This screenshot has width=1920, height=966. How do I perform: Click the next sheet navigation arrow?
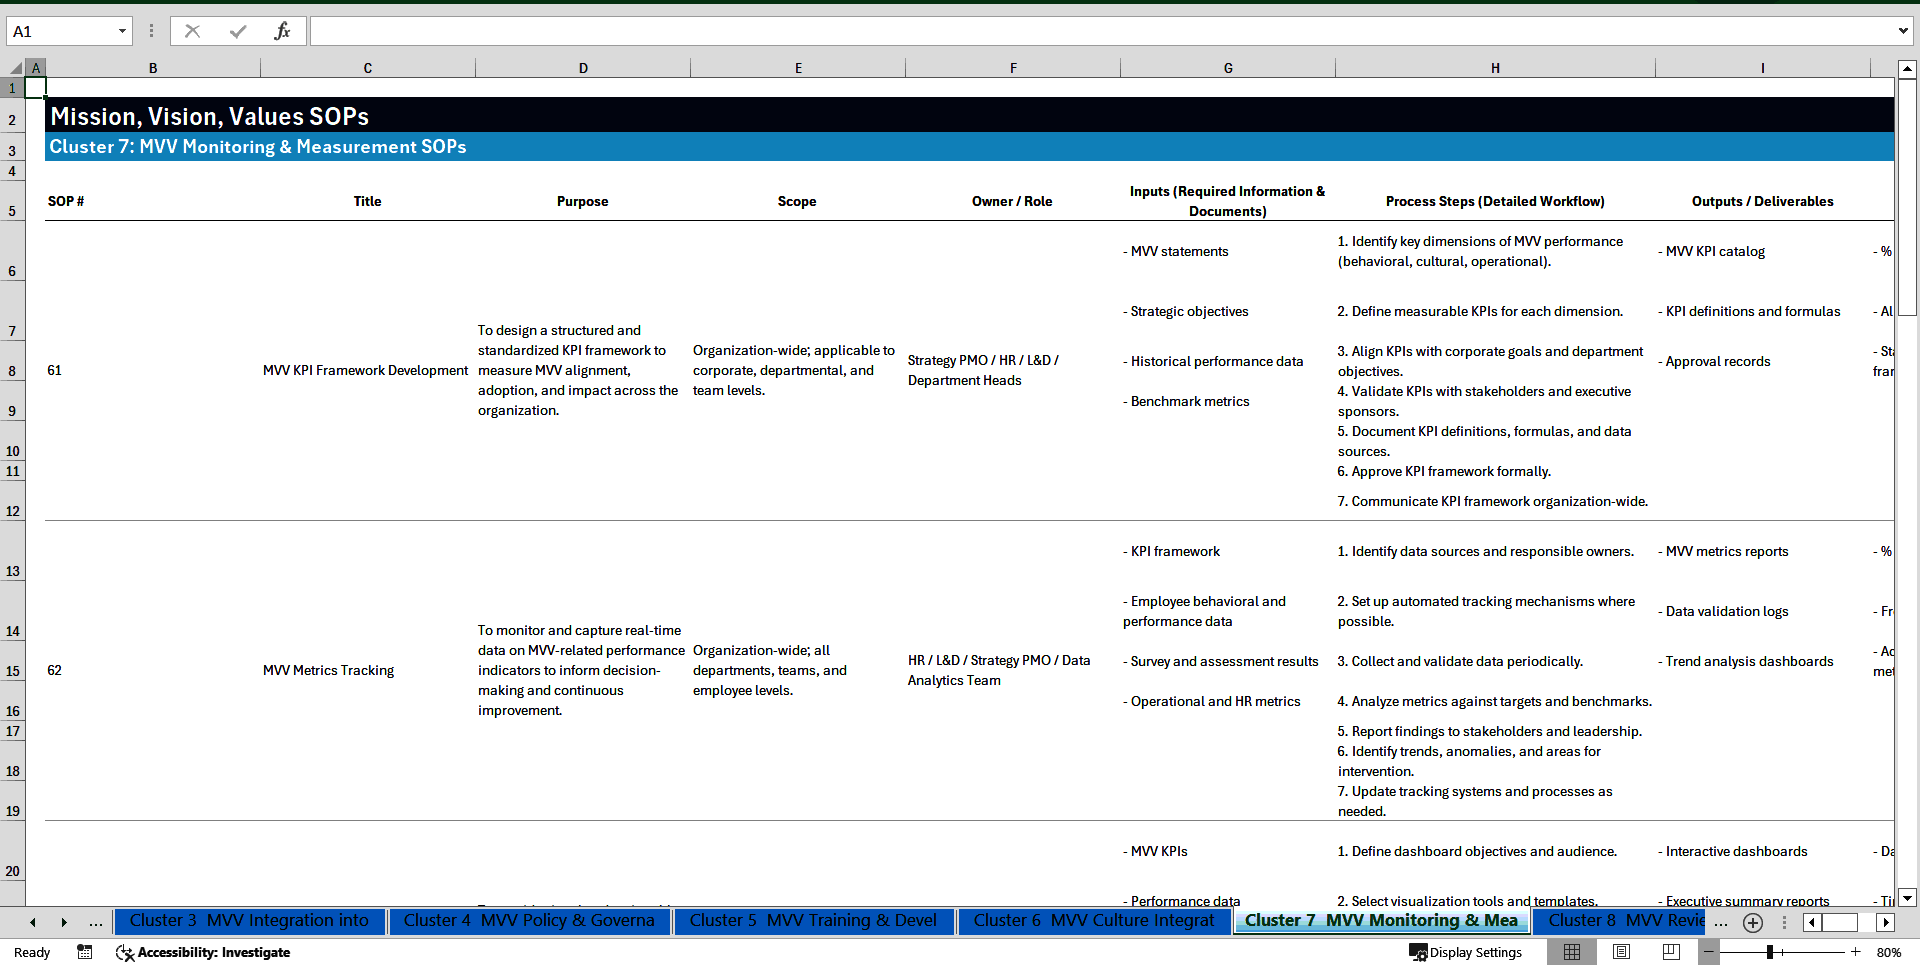[x=64, y=922]
